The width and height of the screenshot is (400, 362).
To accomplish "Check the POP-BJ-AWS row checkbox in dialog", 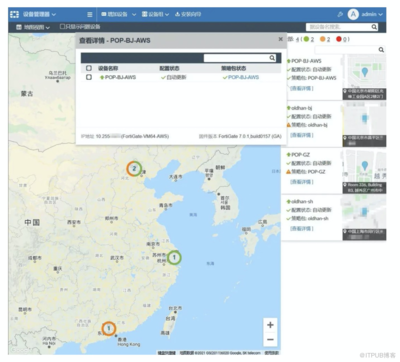I will pyautogui.click(x=89, y=77).
